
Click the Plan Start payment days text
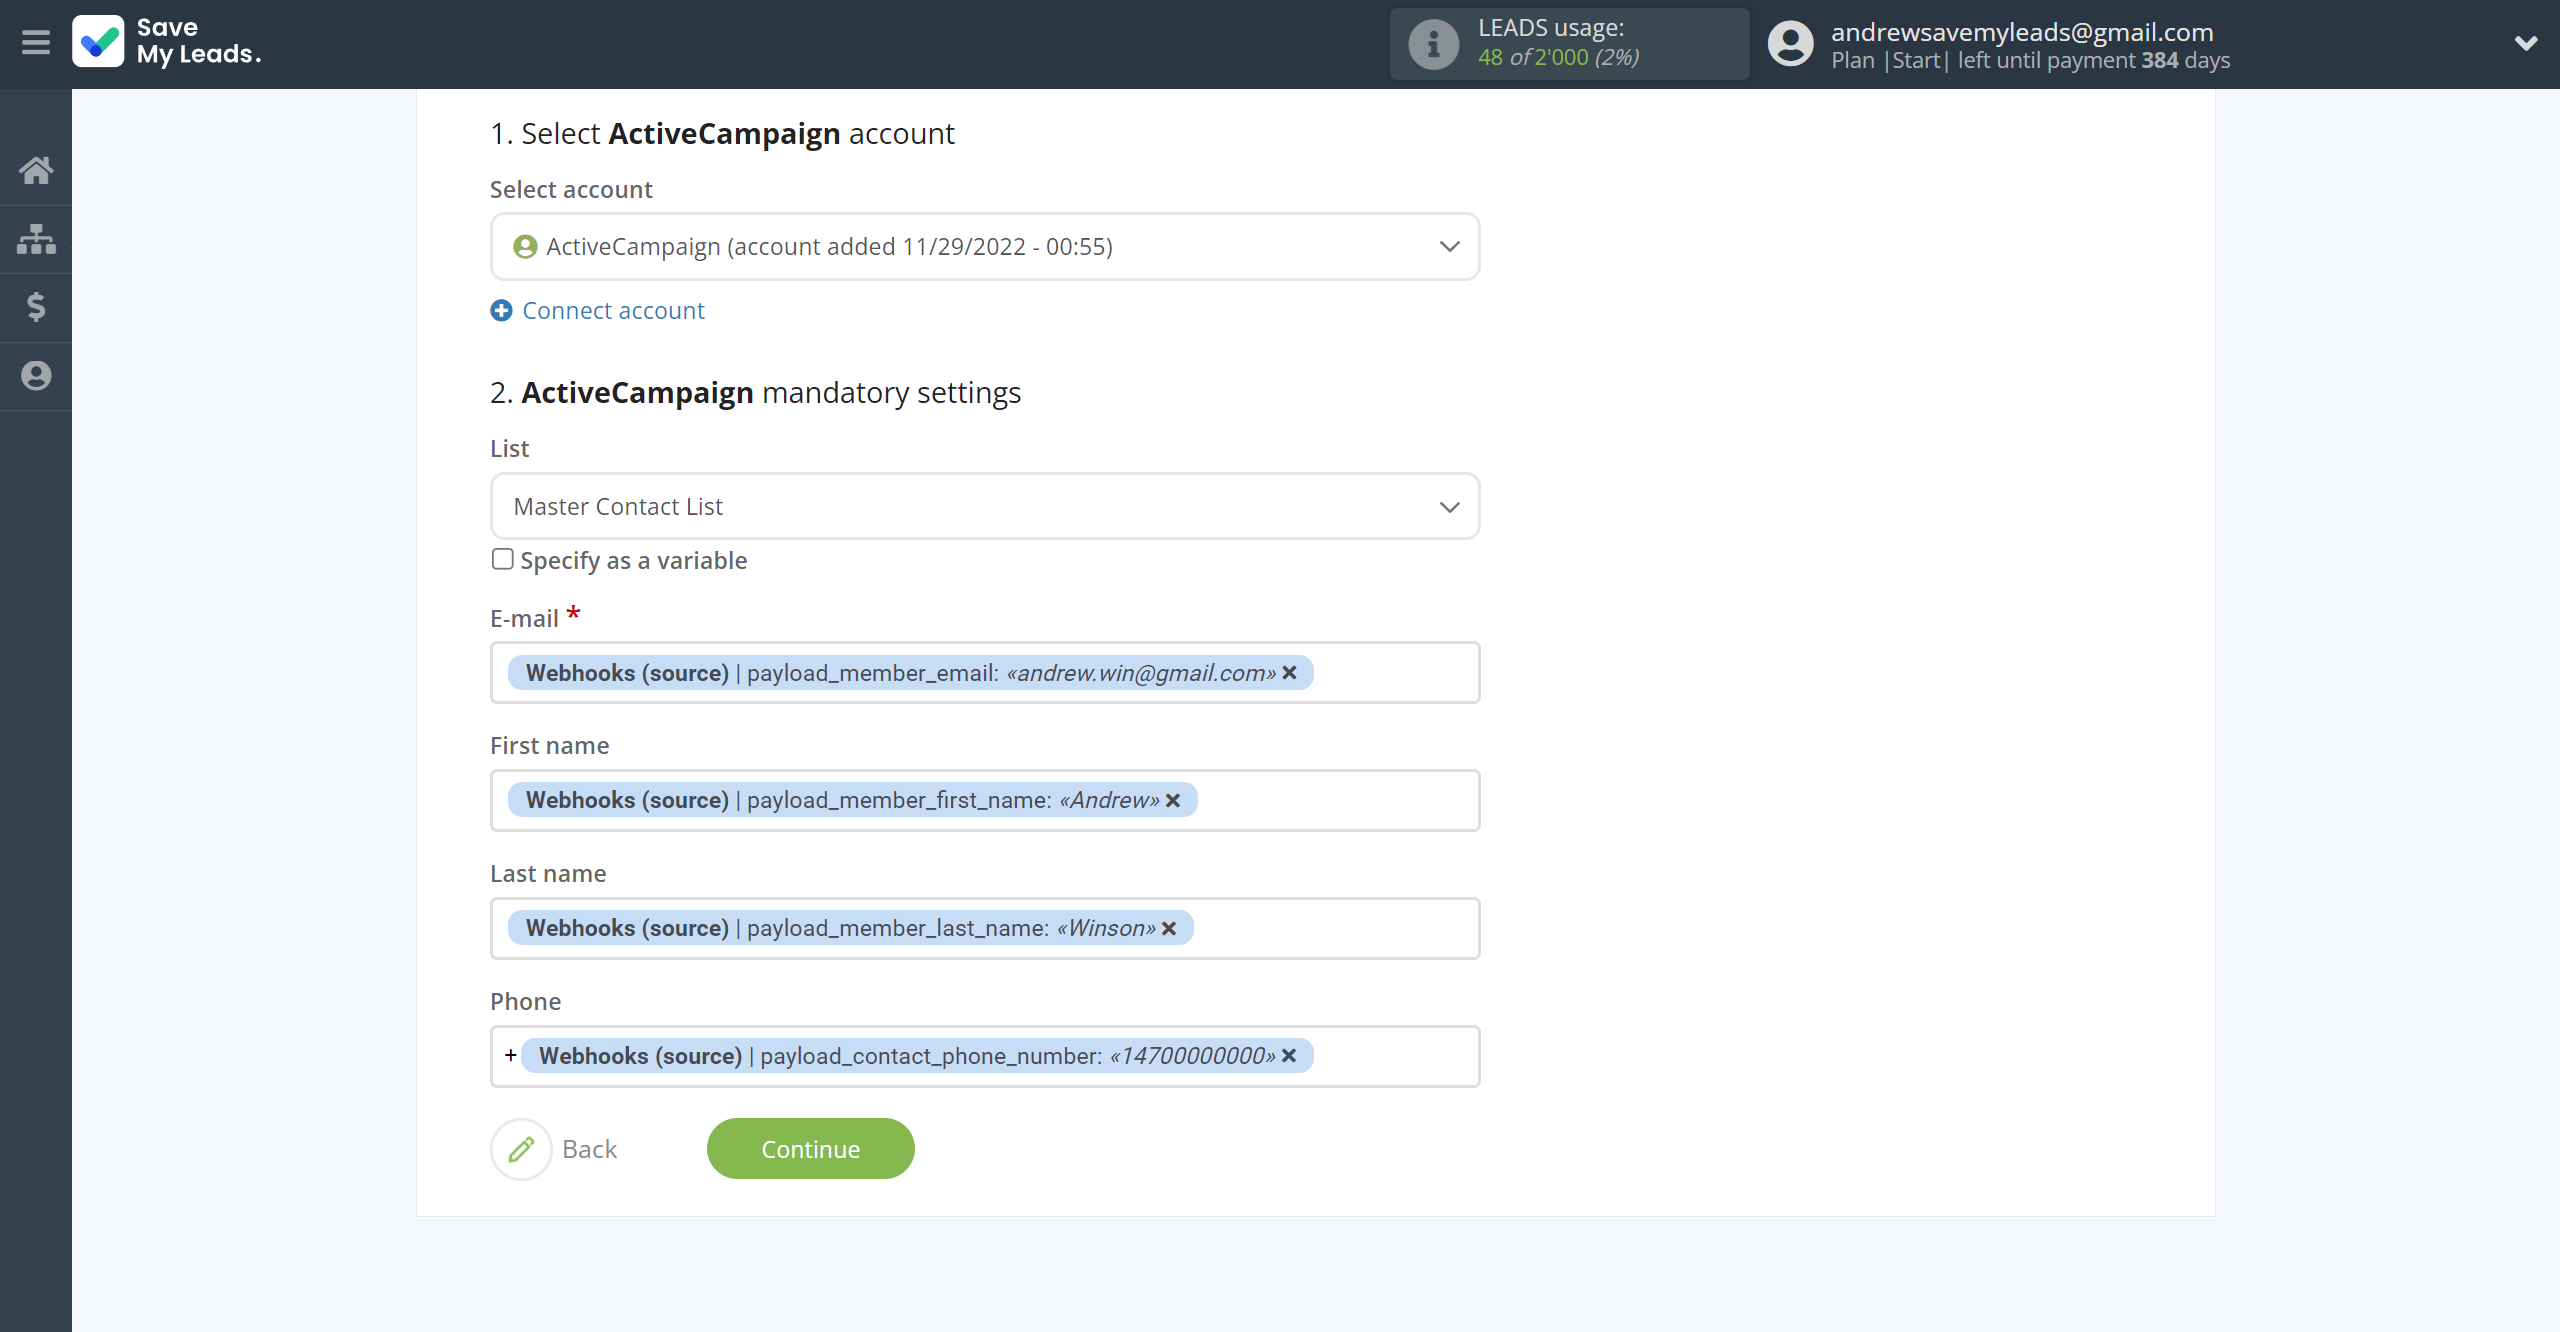2030,61
